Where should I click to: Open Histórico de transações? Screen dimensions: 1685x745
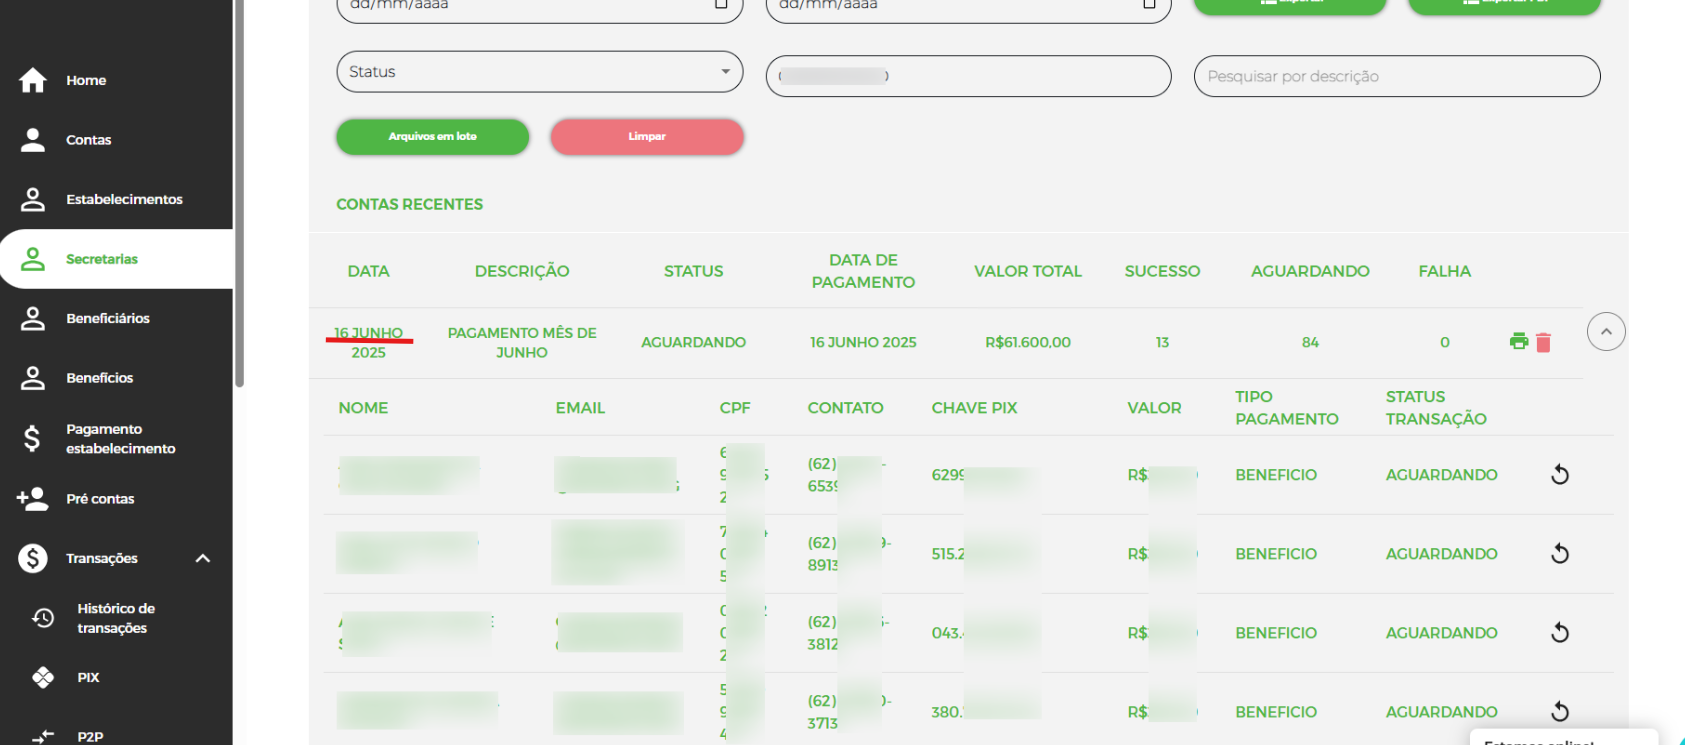click(115, 618)
